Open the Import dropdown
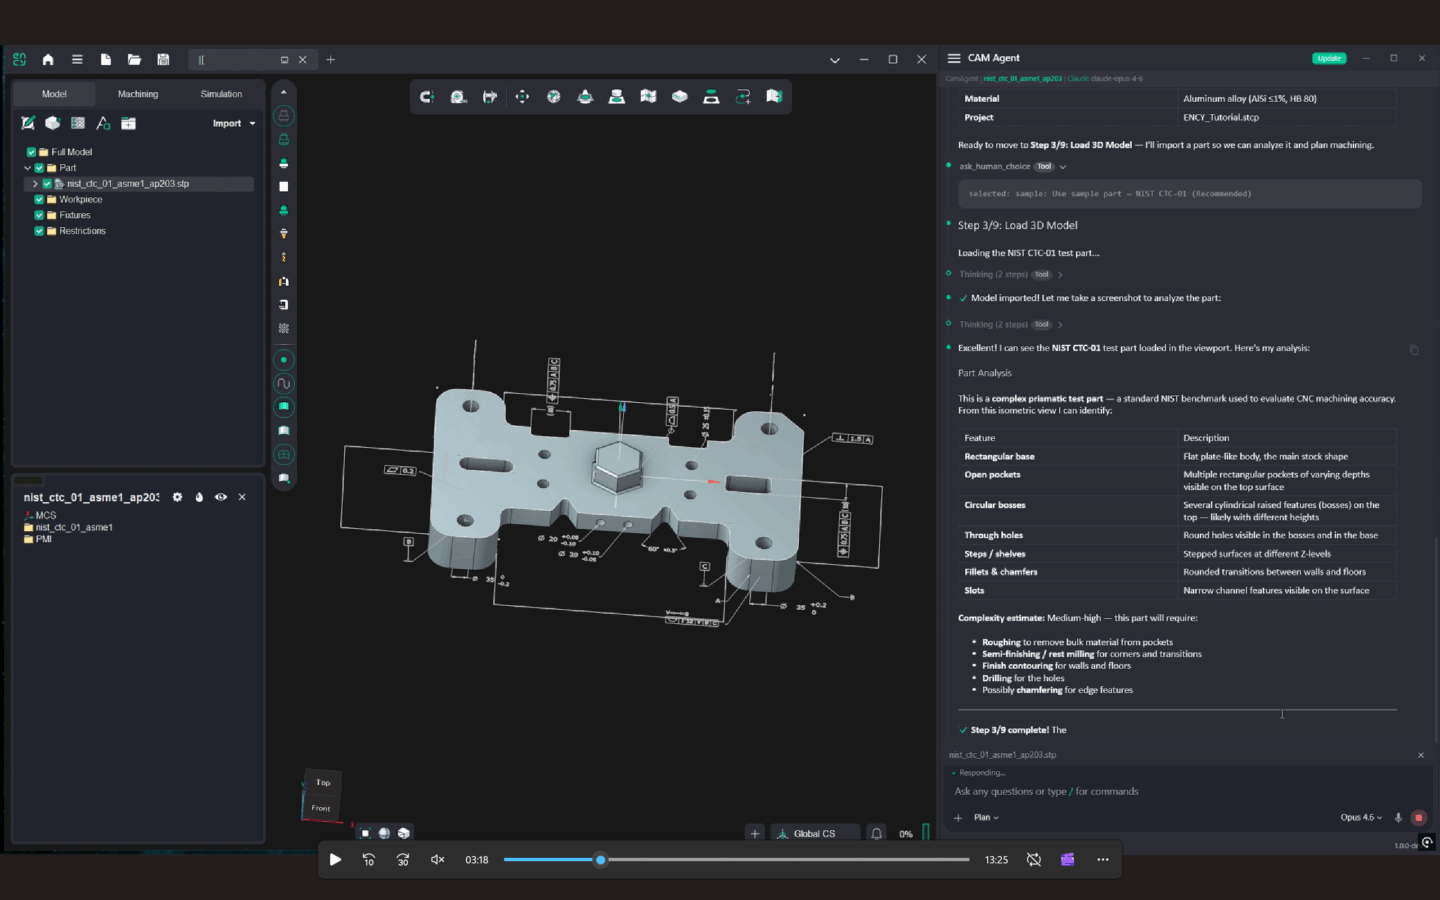 pyautogui.click(x=232, y=122)
